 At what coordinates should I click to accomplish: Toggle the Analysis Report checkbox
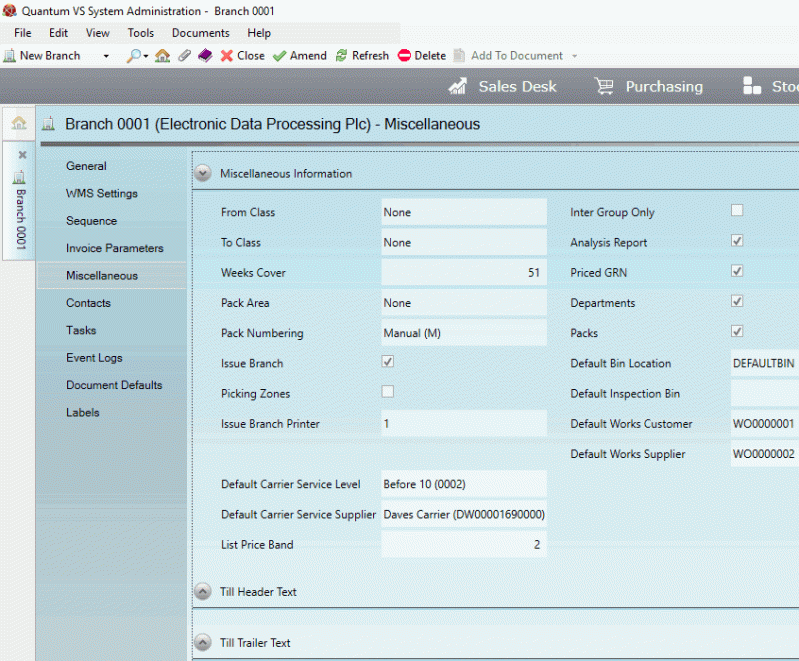[737, 241]
